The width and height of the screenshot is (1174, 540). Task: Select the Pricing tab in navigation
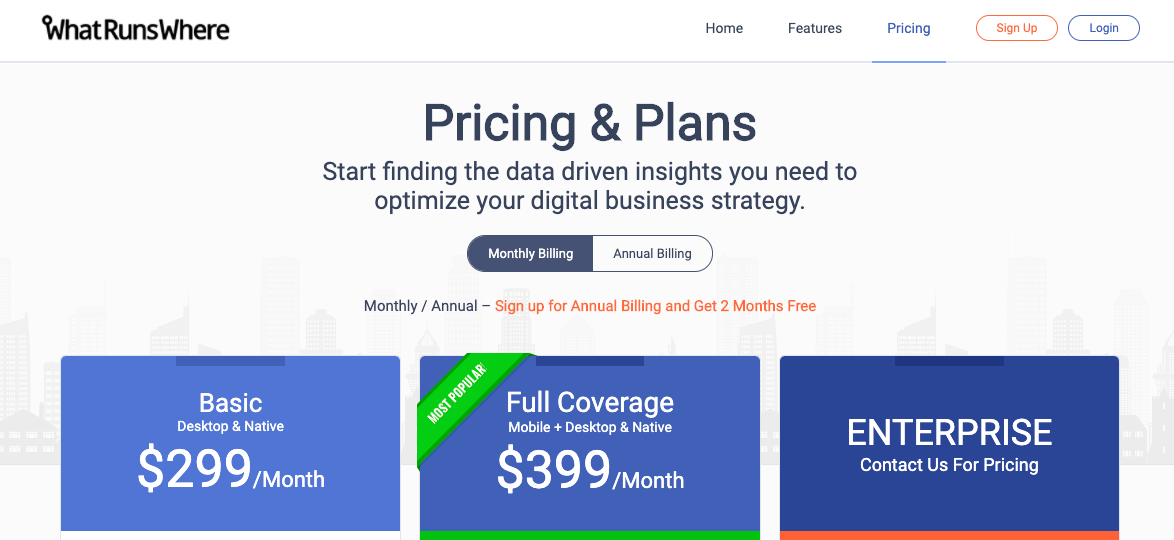coord(909,28)
